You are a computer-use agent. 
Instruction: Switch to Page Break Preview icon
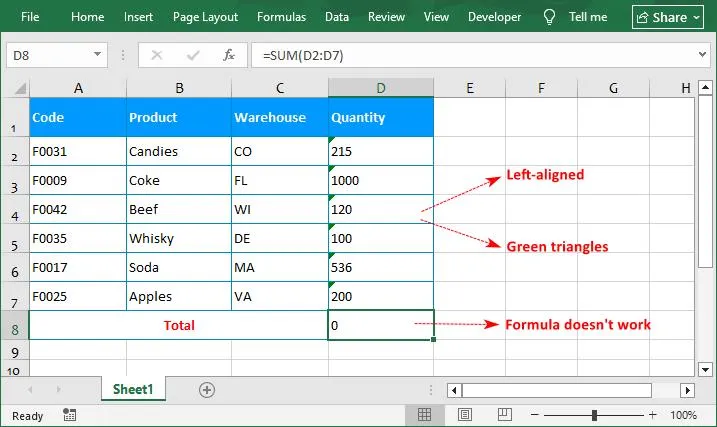tap(504, 415)
